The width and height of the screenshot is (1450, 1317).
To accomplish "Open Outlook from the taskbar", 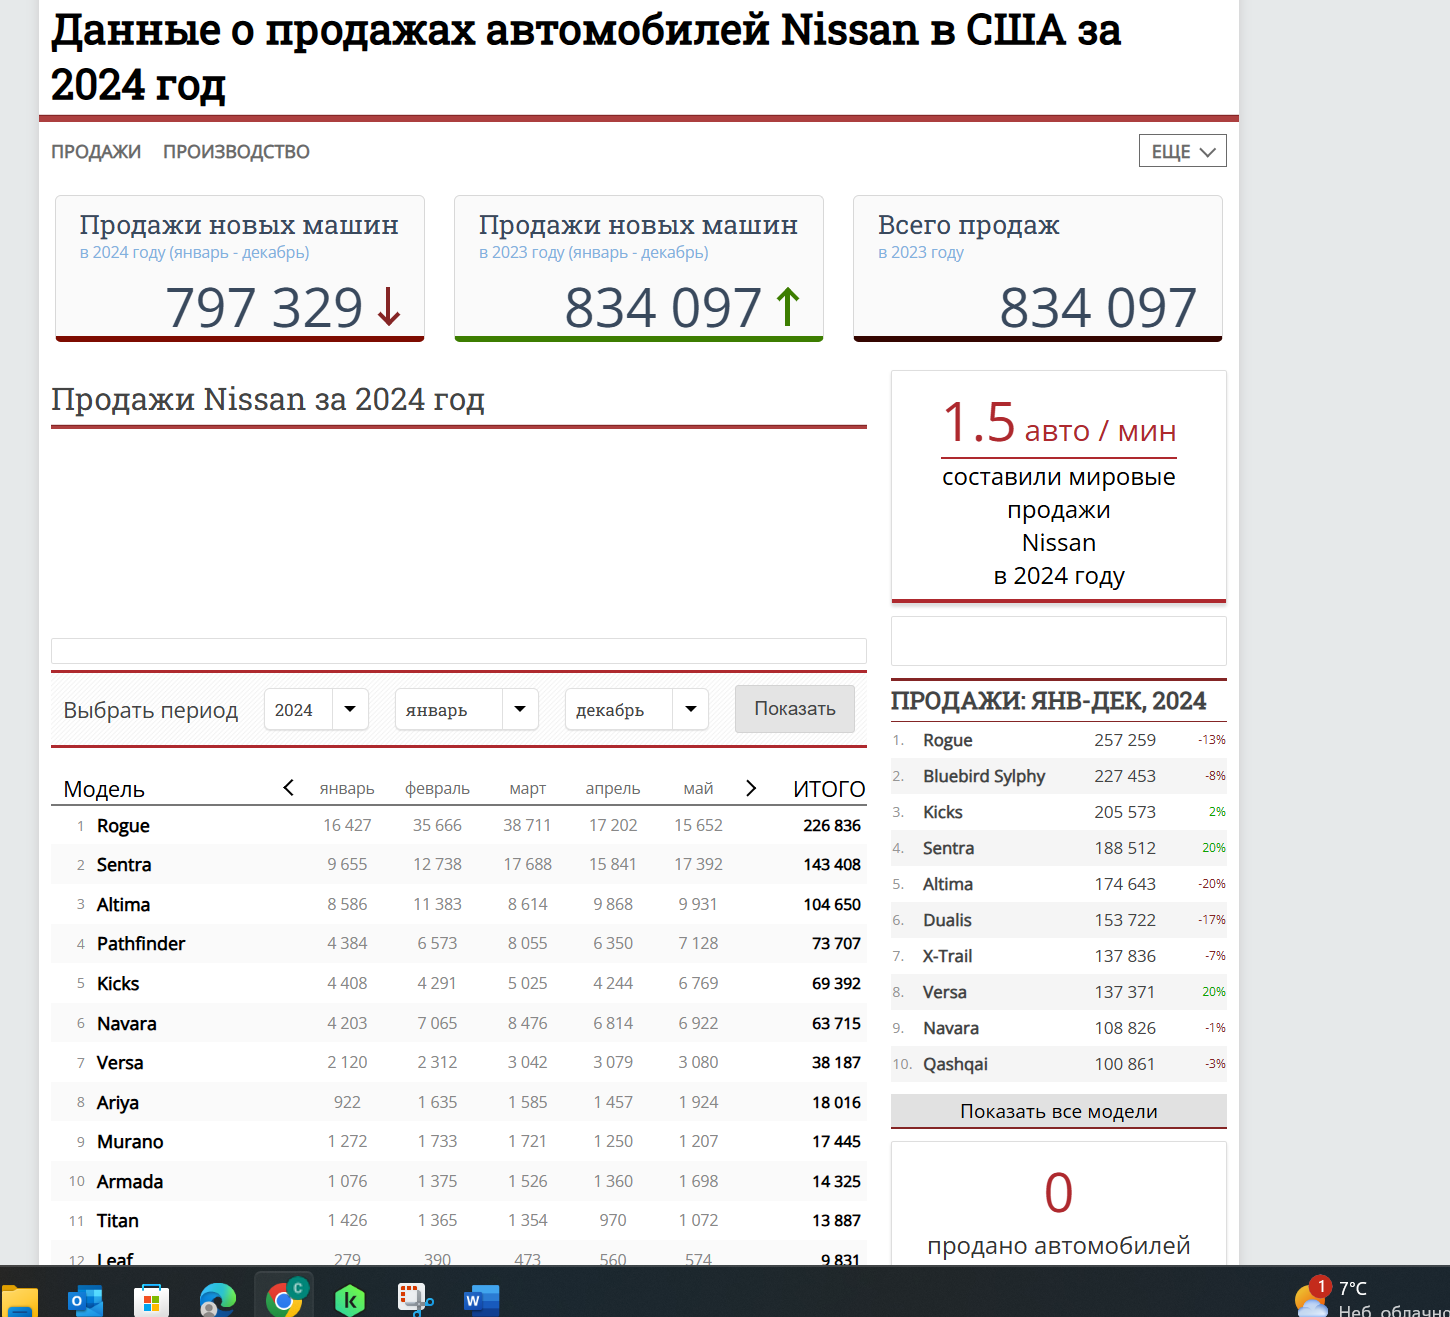I will pos(85,1300).
